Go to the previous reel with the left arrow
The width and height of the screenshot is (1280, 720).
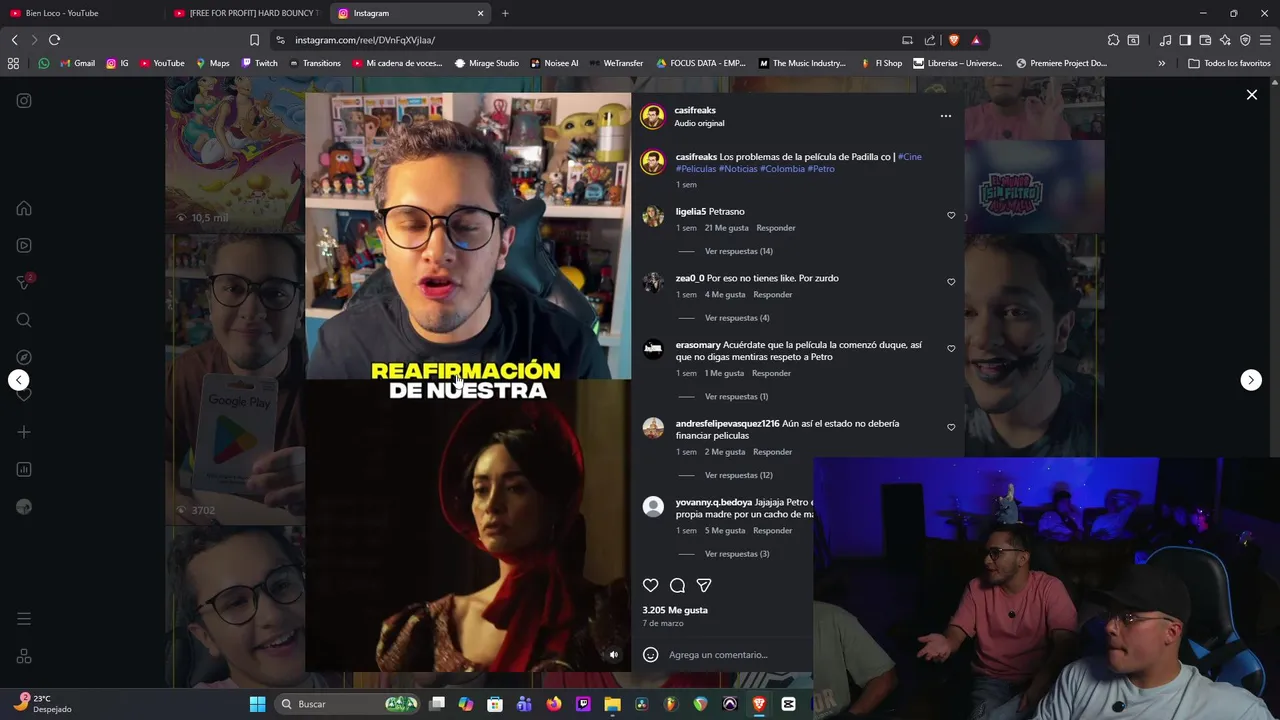pyautogui.click(x=19, y=380)
